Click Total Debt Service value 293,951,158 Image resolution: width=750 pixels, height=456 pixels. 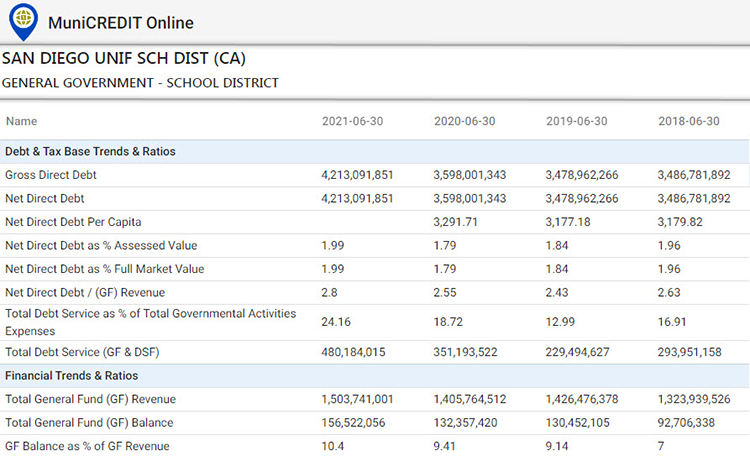pyautogui.click(x=689, y=352)
